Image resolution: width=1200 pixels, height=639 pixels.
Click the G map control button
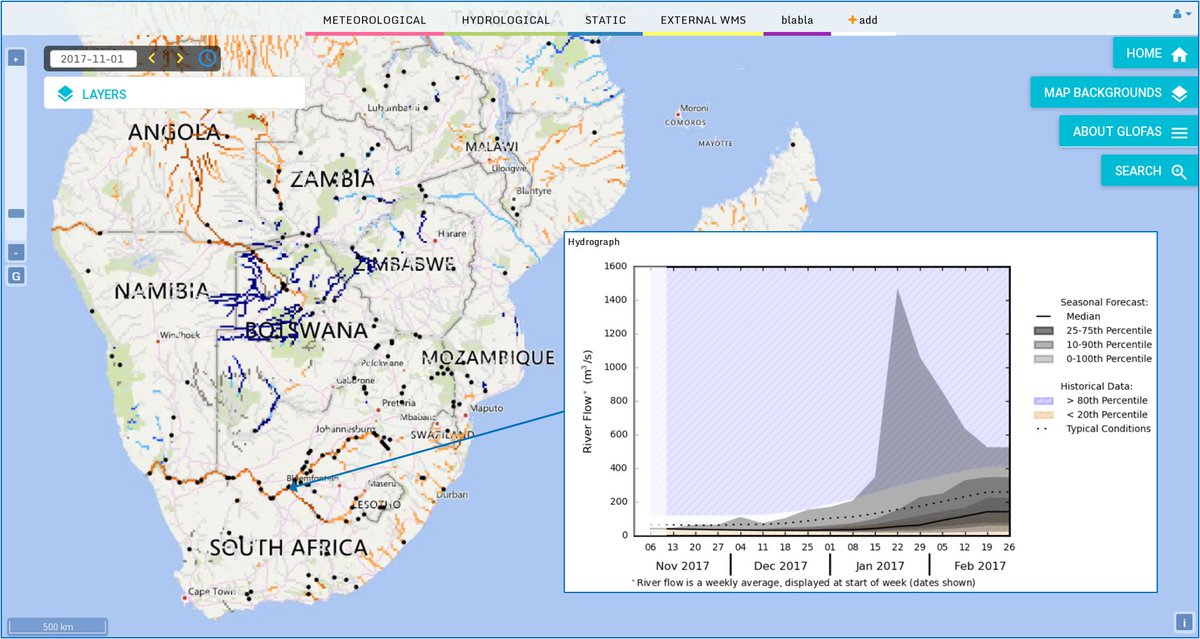pyautogui.click(x=16, y=275)
